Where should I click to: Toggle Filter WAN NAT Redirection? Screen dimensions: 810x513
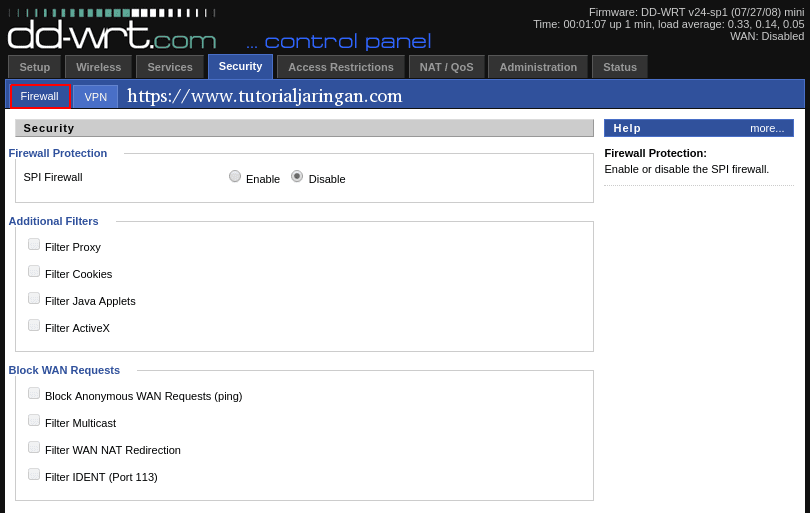[34, 447]
